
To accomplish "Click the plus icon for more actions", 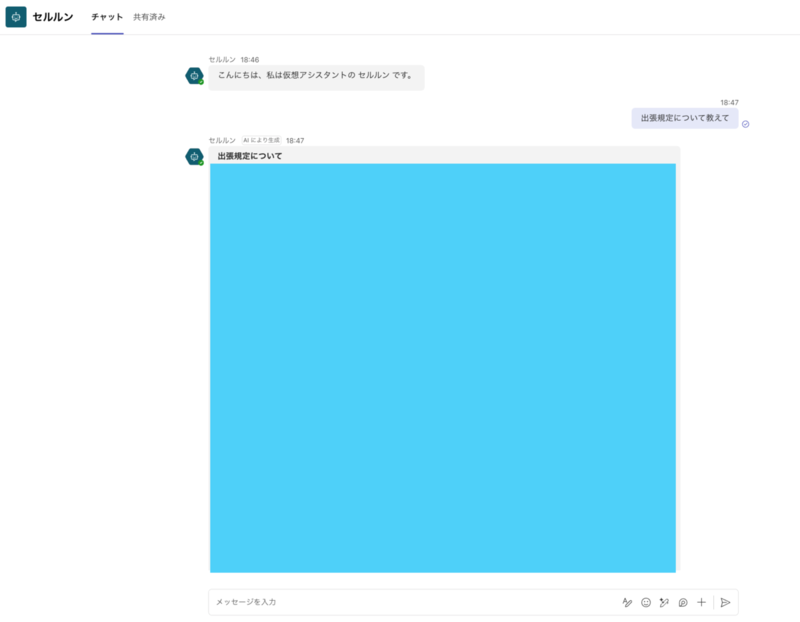I will (x=702, y=603).
